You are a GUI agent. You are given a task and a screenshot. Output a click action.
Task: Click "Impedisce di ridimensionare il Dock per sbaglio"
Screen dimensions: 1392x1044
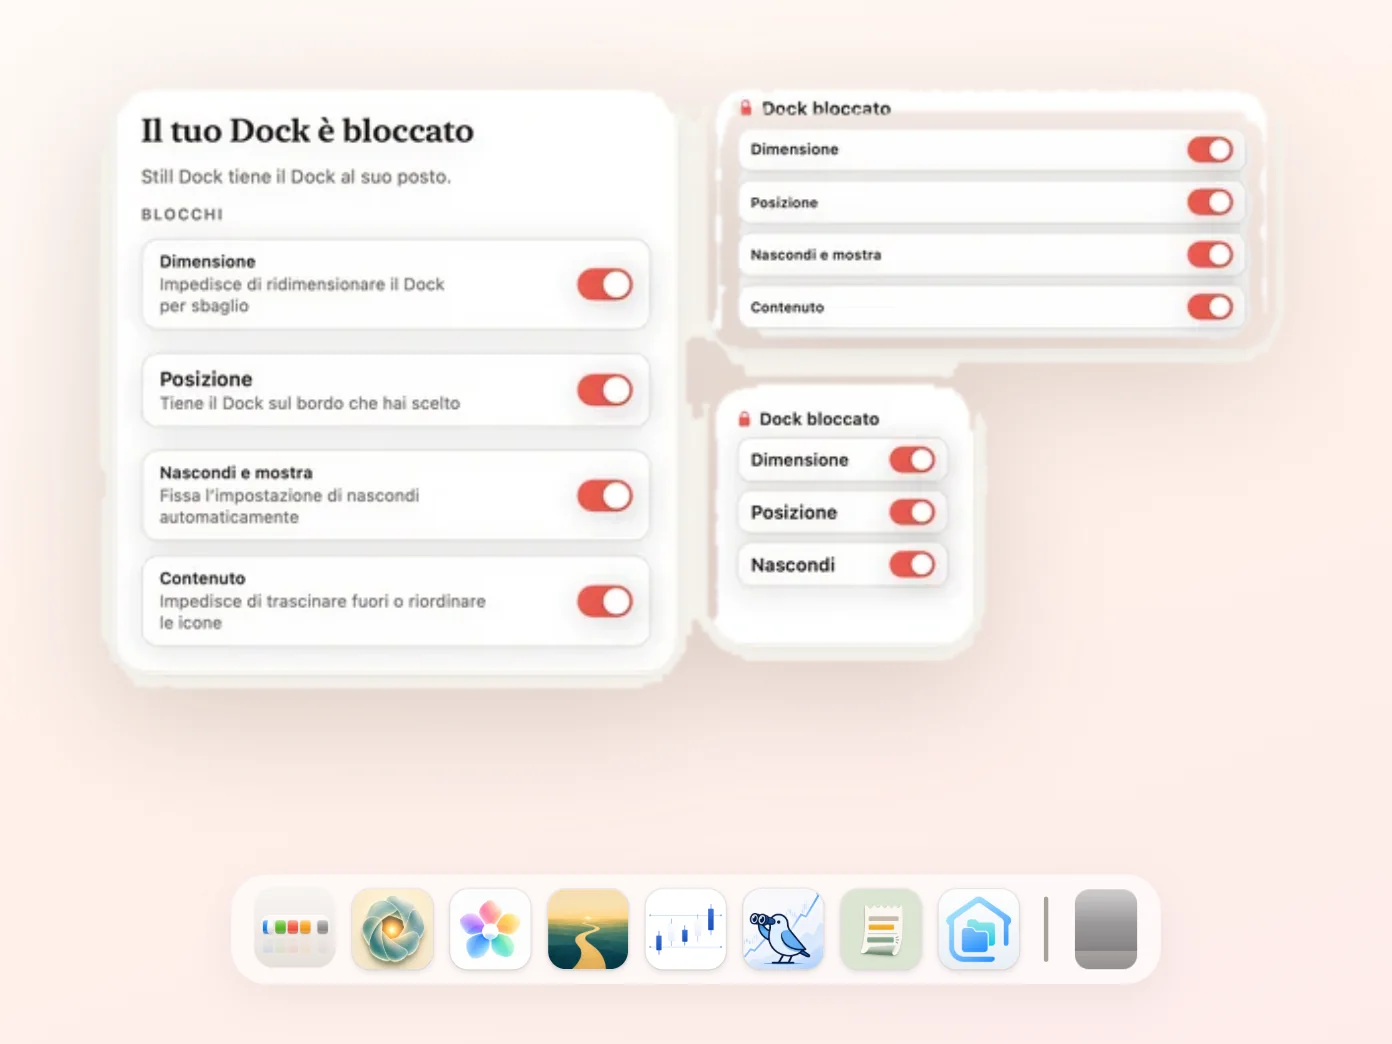(302, 295)
